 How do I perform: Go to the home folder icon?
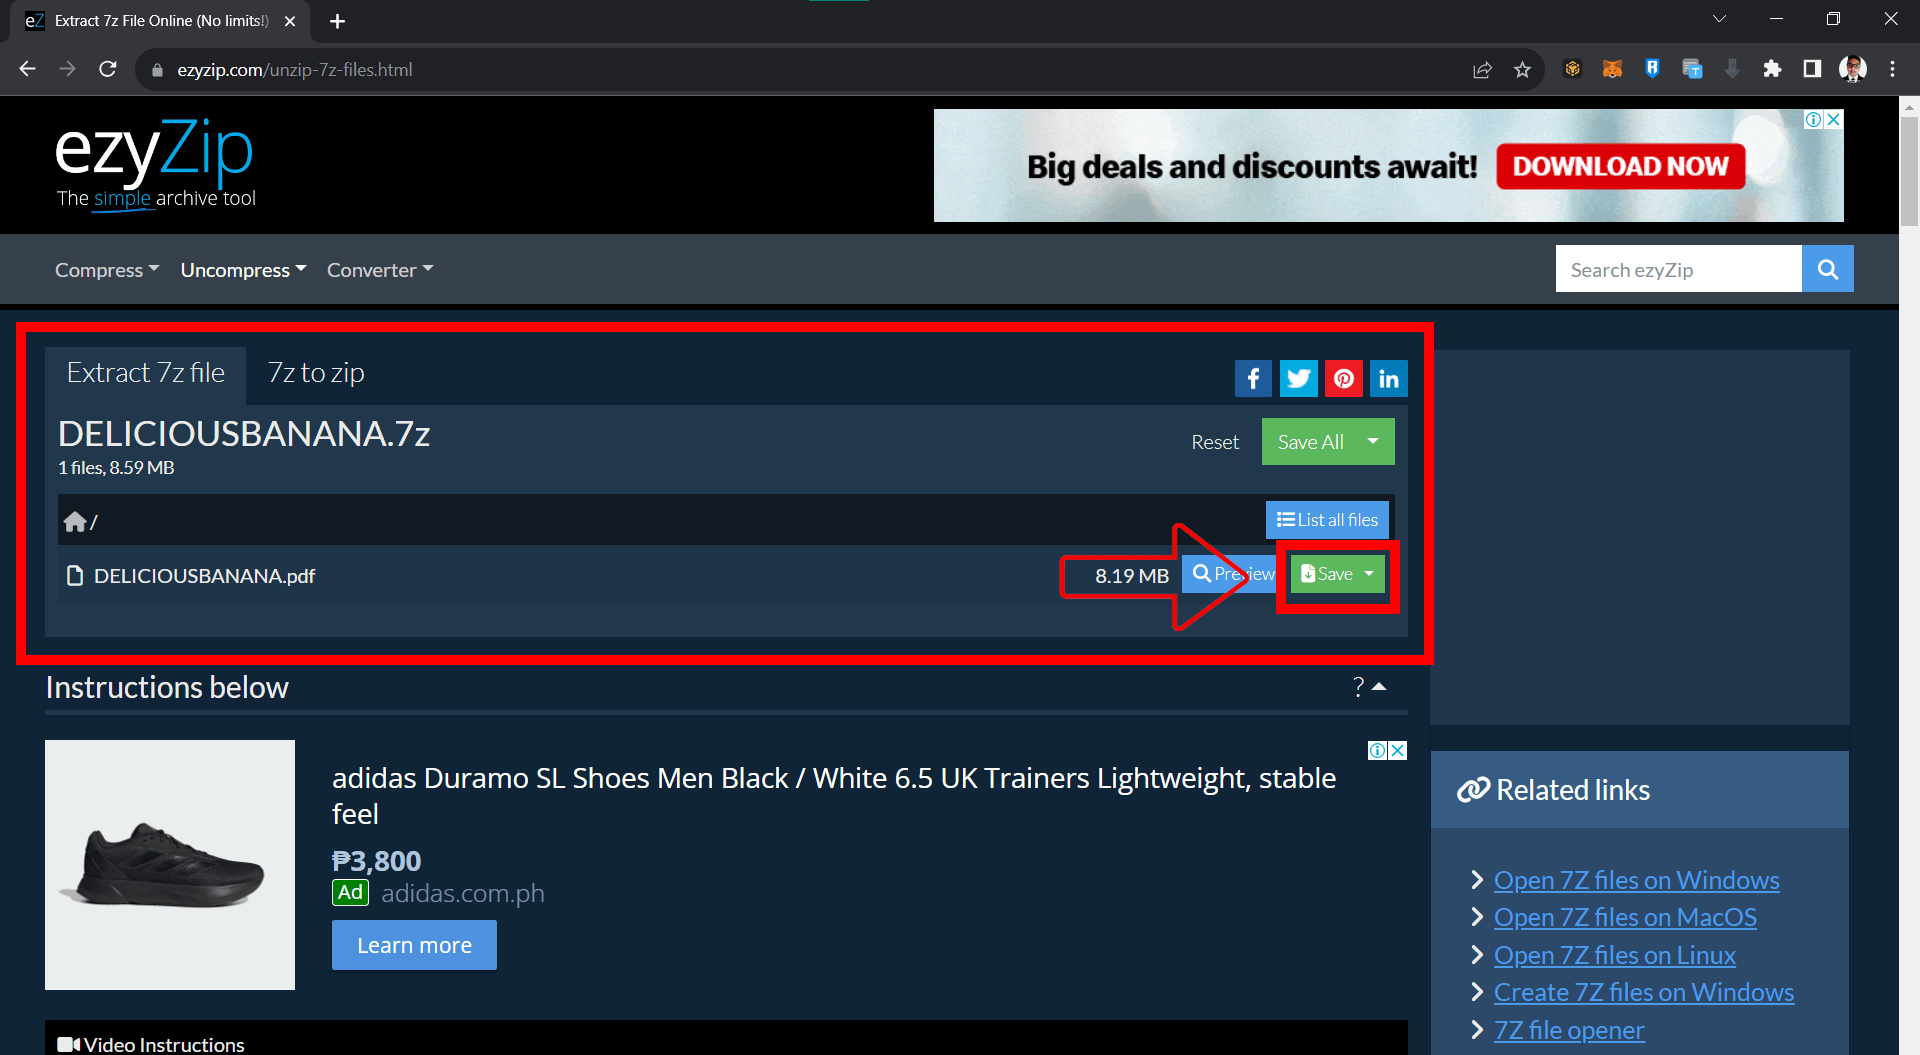click(x=75, y=522)
